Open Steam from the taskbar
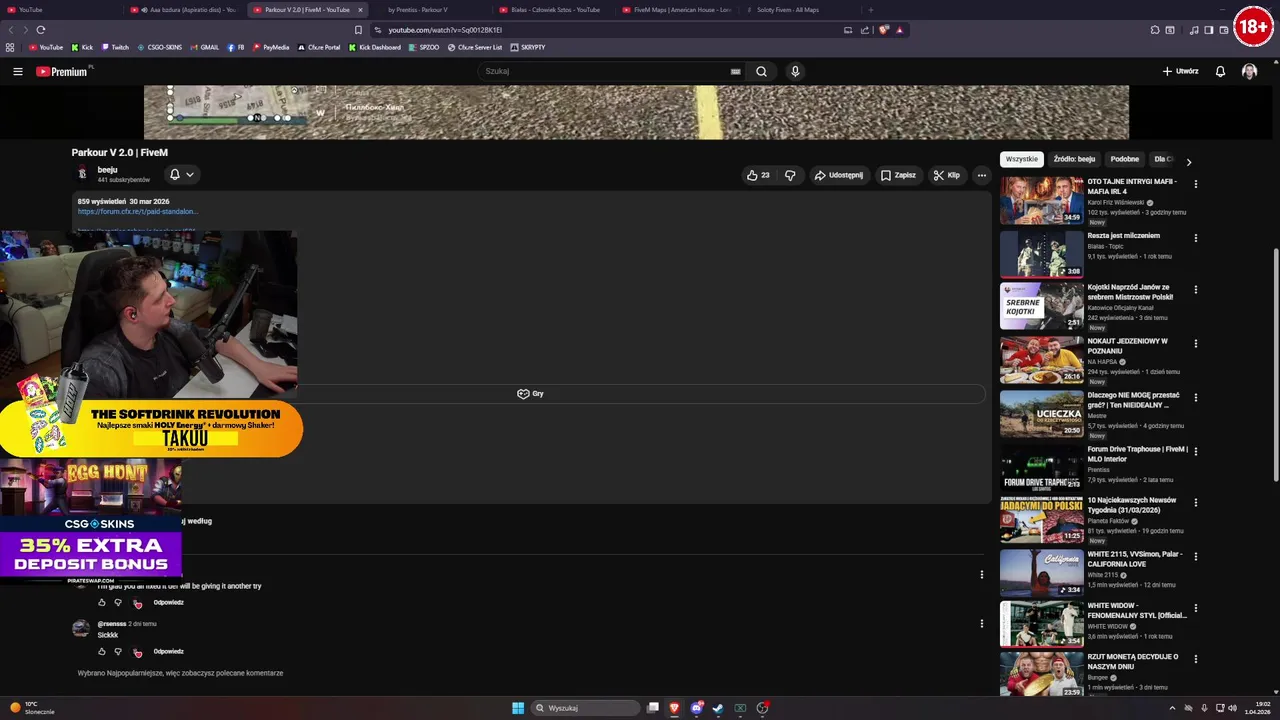The width and height of the screenshot is (1280, 720). pos(718,708)
